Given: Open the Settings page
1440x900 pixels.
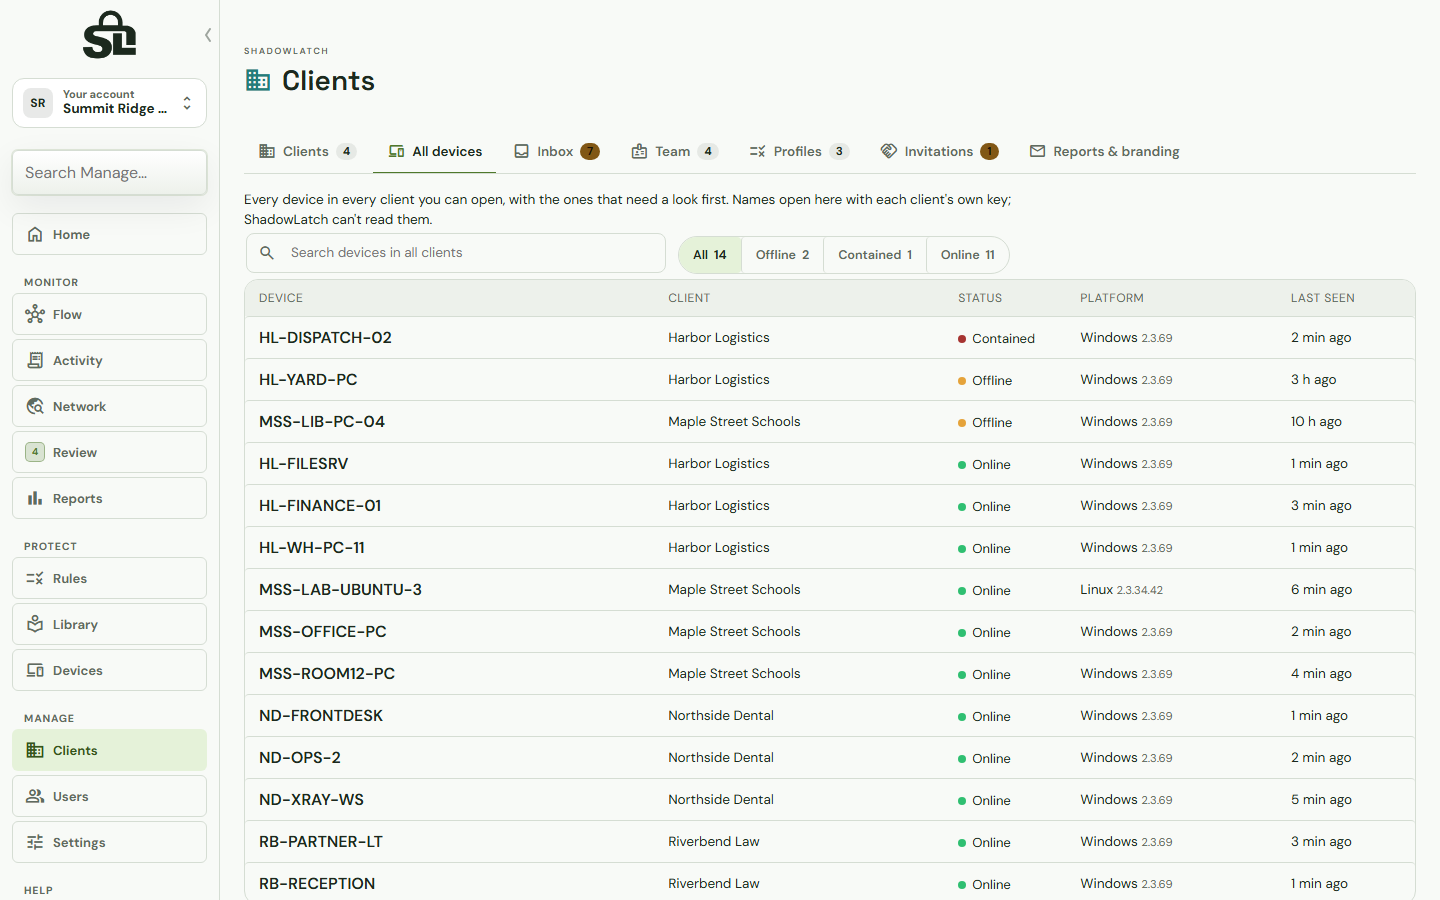Looking at the screenshot, I should [x=109, y=842].
